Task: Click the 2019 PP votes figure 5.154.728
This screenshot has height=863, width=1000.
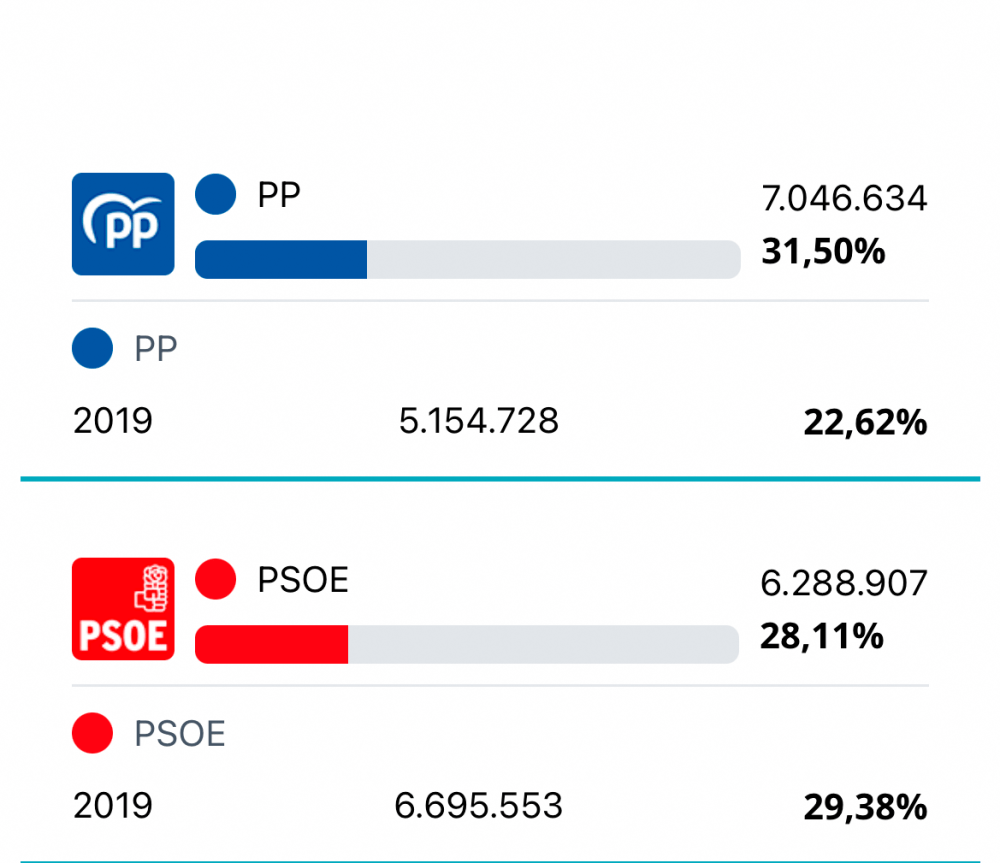Action: (x=478, y=421)
